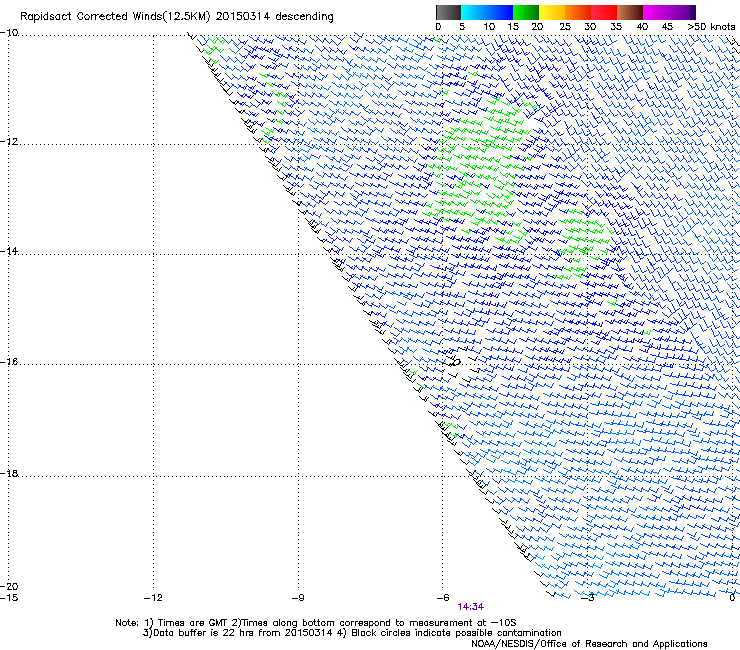Image resolution: width=740 pixels, height=650 pixels.
Task: Click the black contamination circle near -16 latitude
Action: point(456,362)
